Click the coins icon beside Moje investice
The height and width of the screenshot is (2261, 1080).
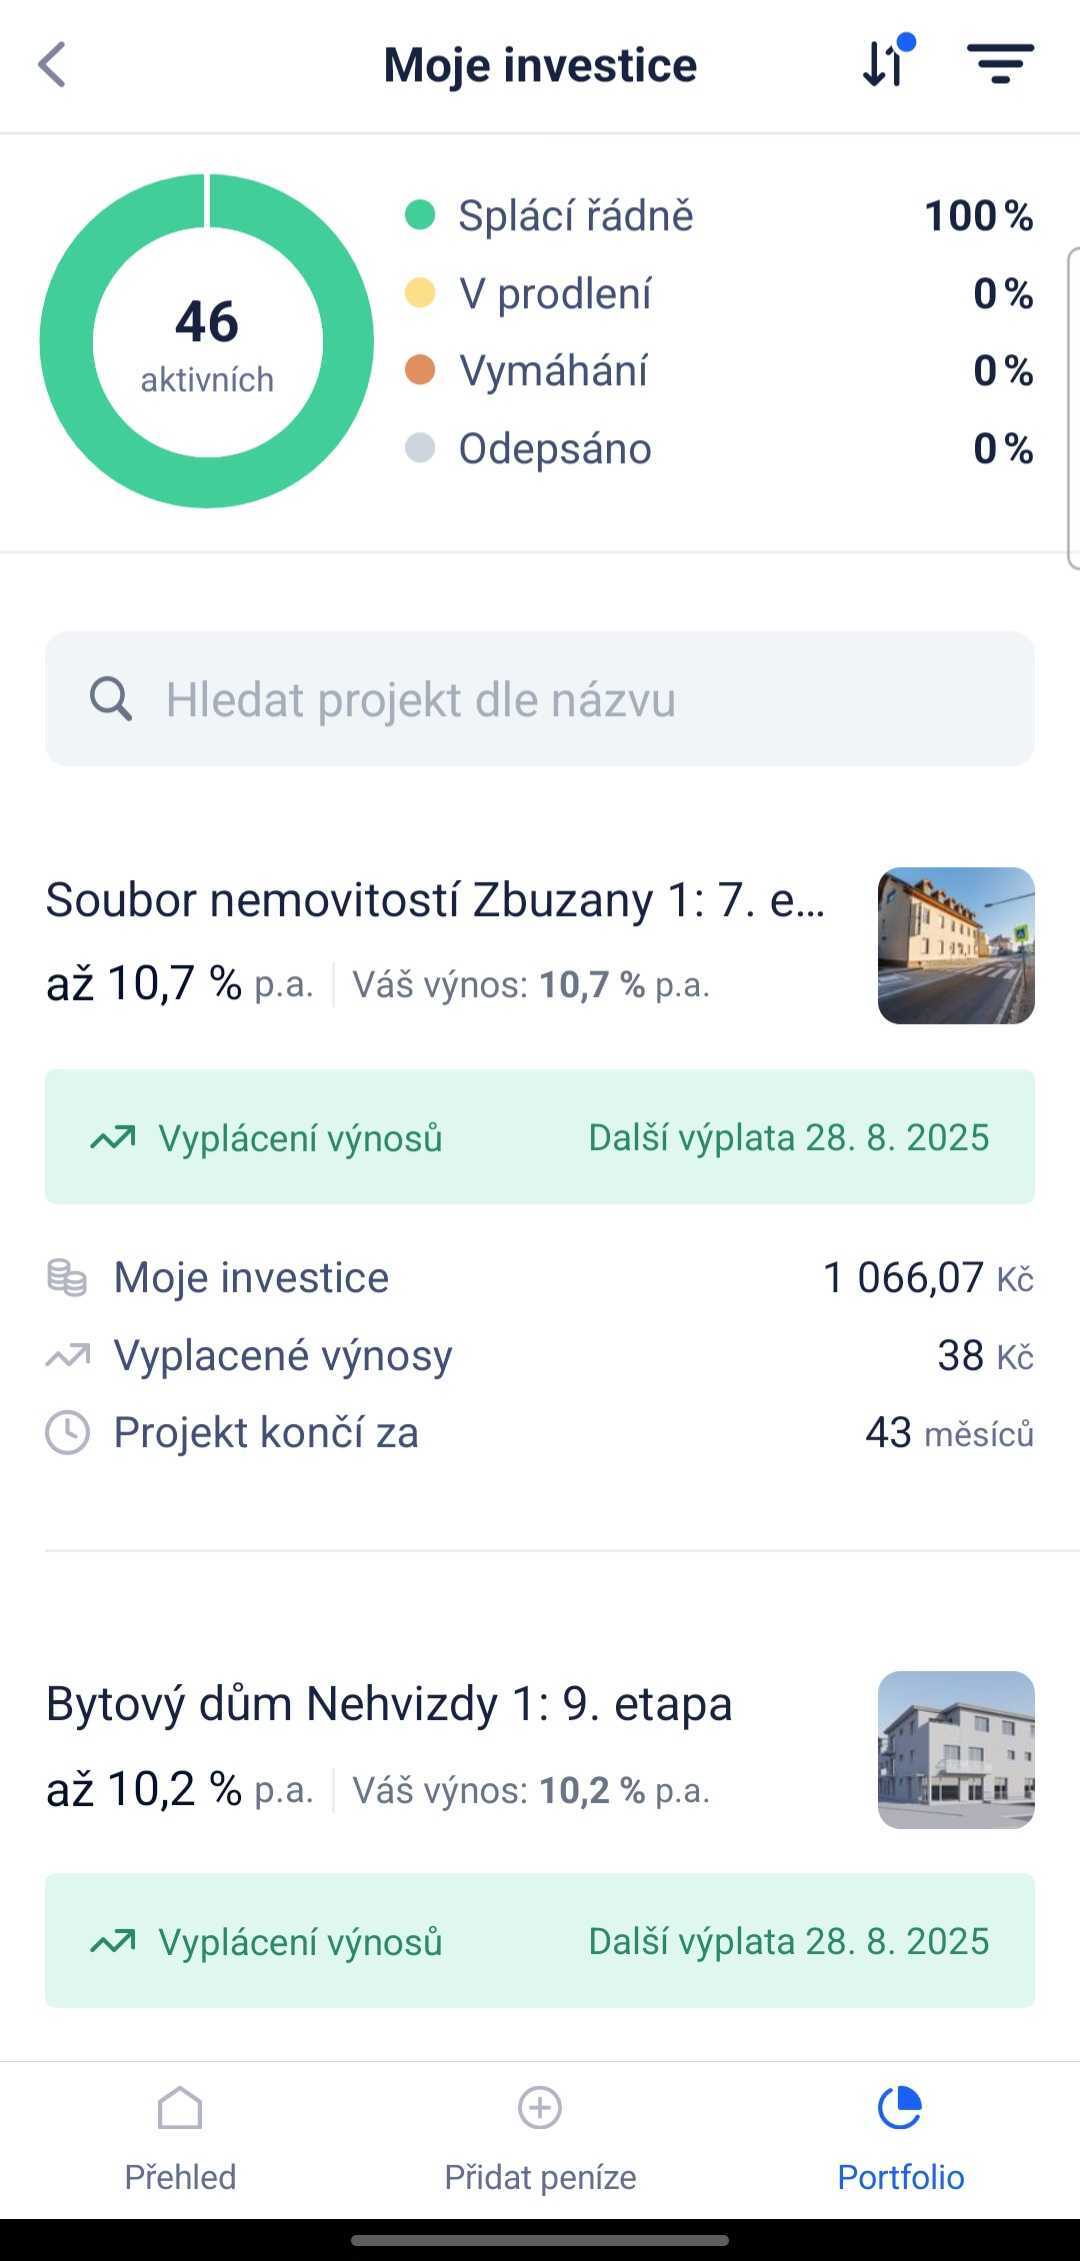pos(67,1278)
